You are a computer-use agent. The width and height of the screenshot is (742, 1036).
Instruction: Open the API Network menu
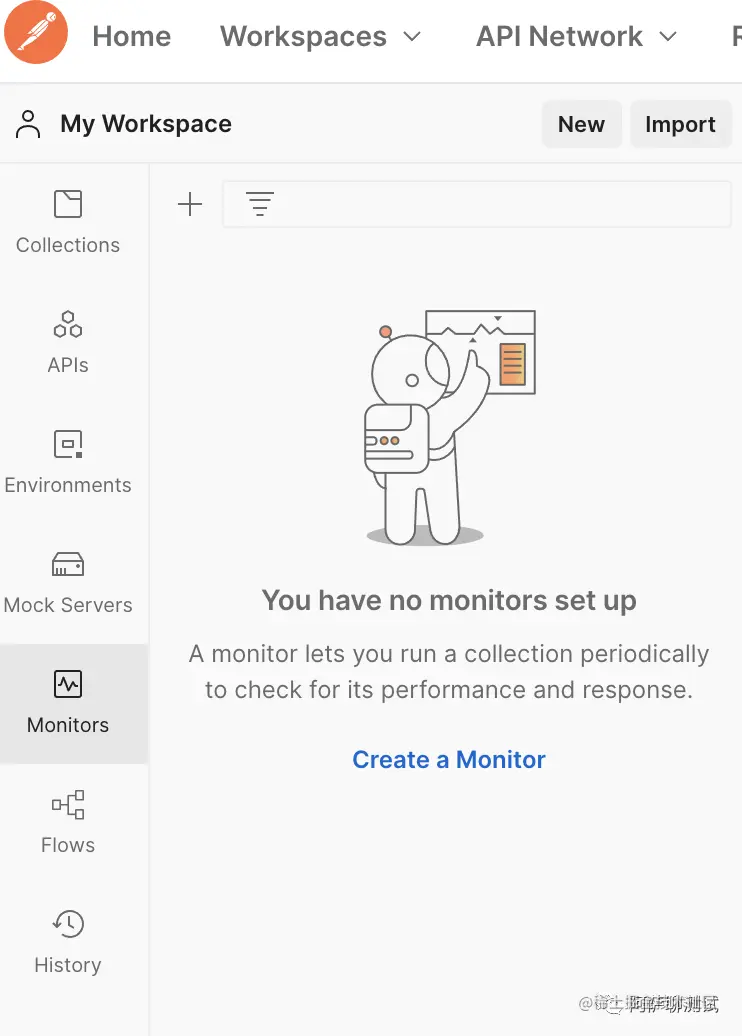[x=559, y=36]
